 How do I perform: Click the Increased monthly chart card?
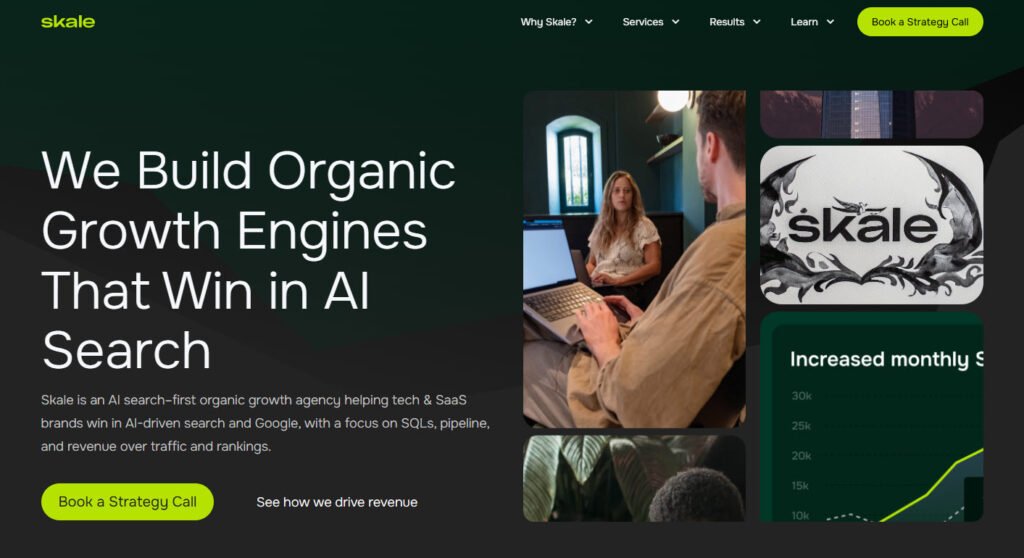point(871,417)
